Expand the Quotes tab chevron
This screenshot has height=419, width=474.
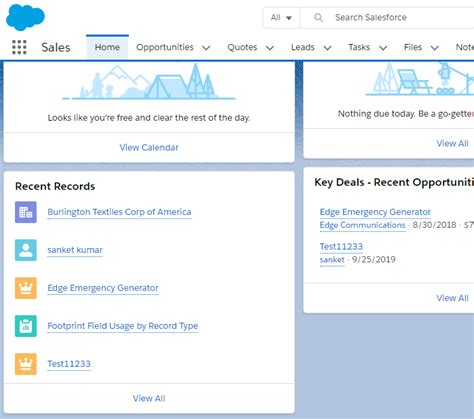tap(270, 48)
